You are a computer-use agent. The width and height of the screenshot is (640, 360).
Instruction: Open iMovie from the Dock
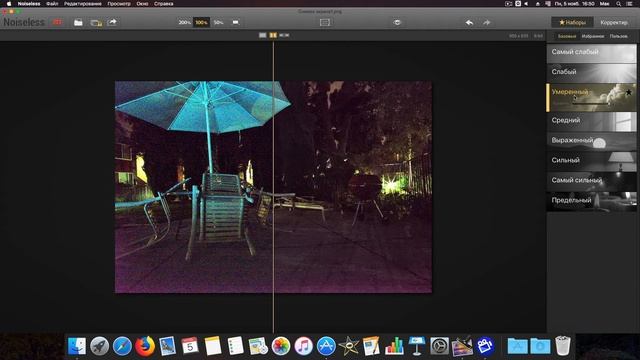[349, 346]
